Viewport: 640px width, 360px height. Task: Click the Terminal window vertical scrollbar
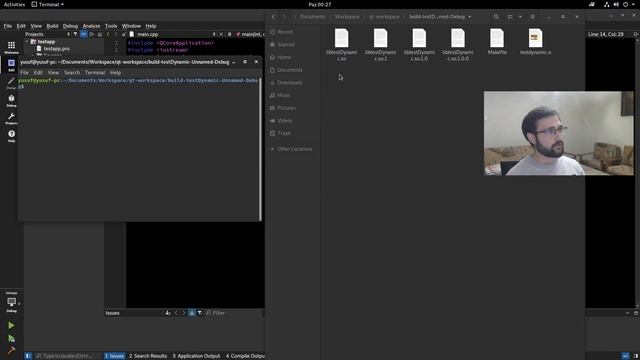[260, 149]
